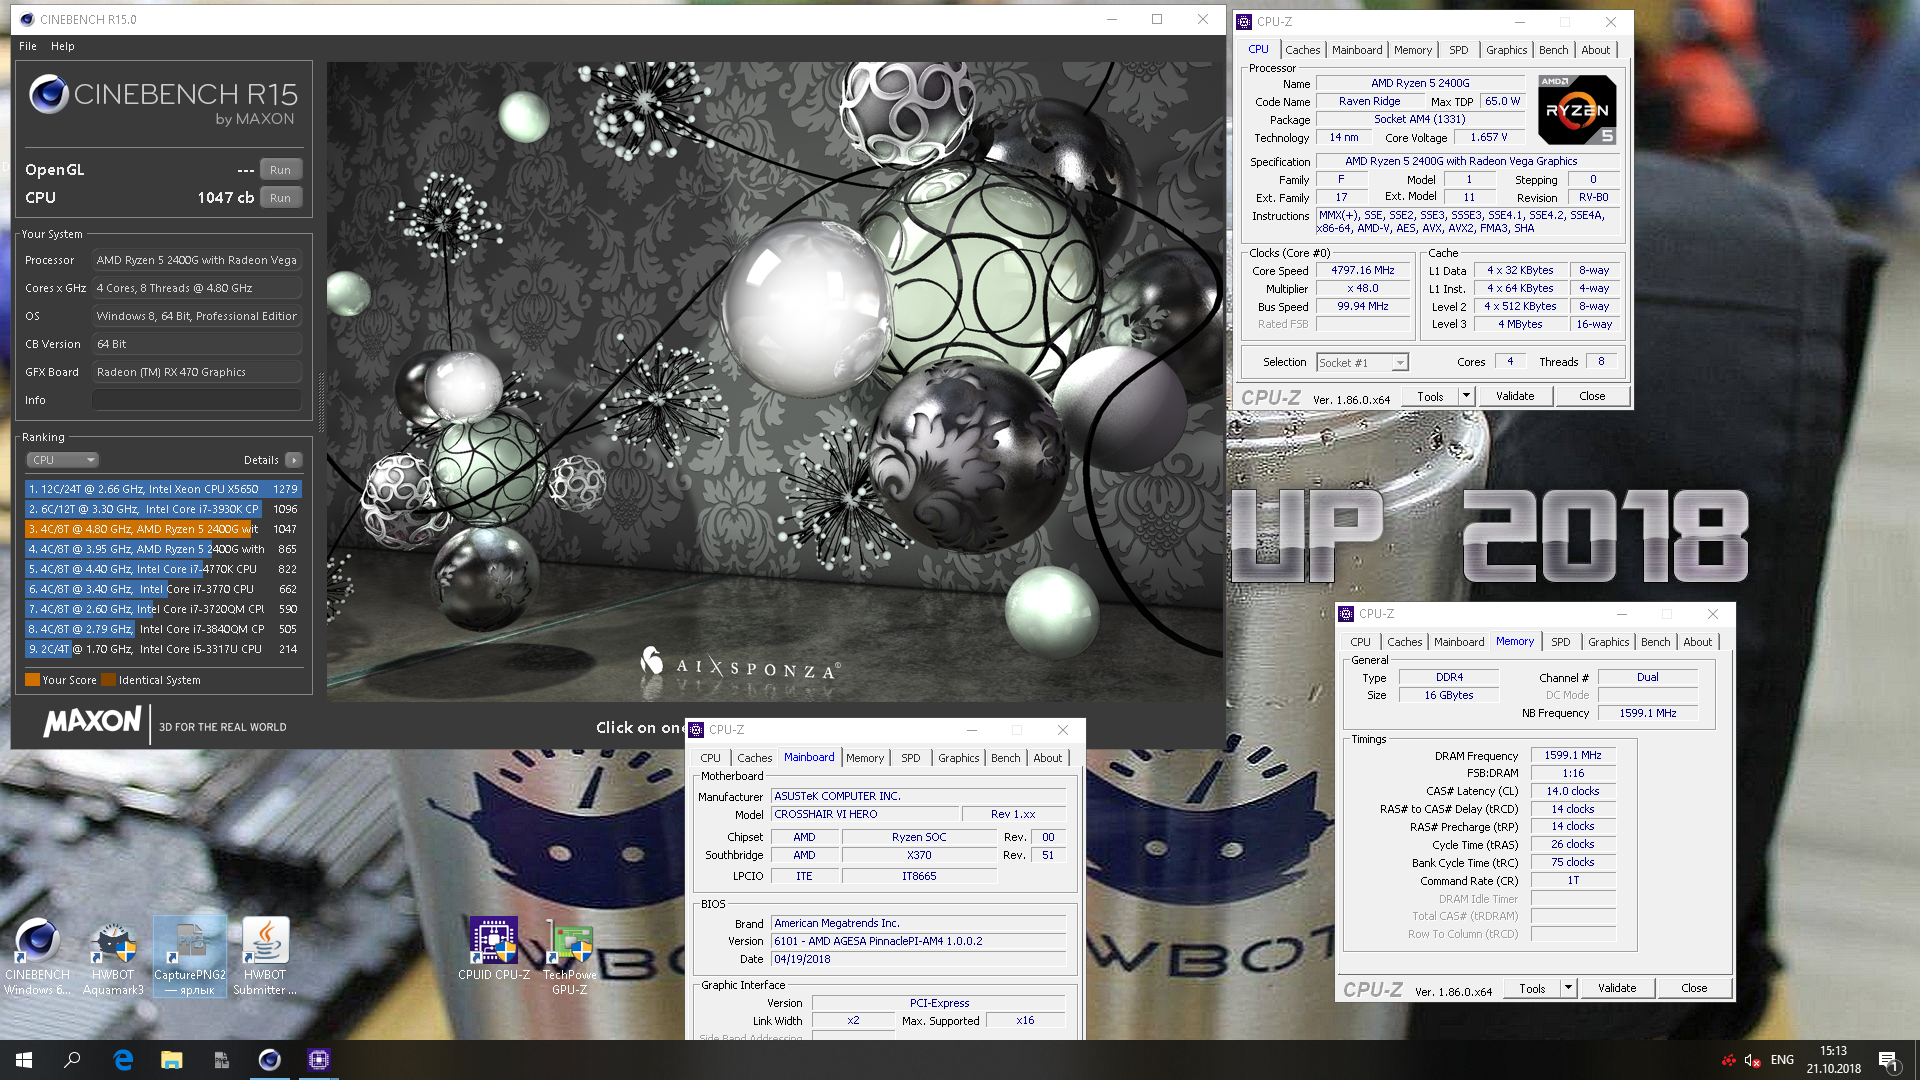Launch the TechPowerUp GPU-Z desktop shortcut
This screenshot has width=1920, height=1080.
pyautogui.click(x=570, y=957)
